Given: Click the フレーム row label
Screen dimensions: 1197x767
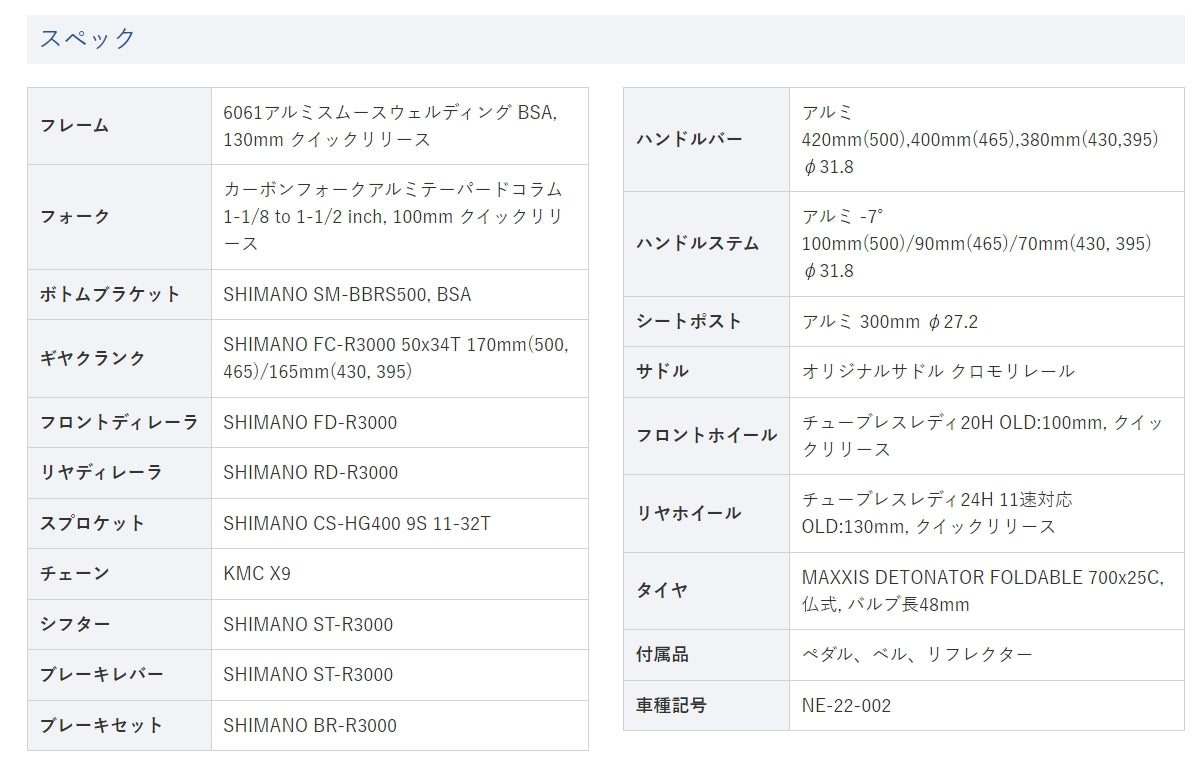Looking at the screenshot, I should (x=74, y=126).
